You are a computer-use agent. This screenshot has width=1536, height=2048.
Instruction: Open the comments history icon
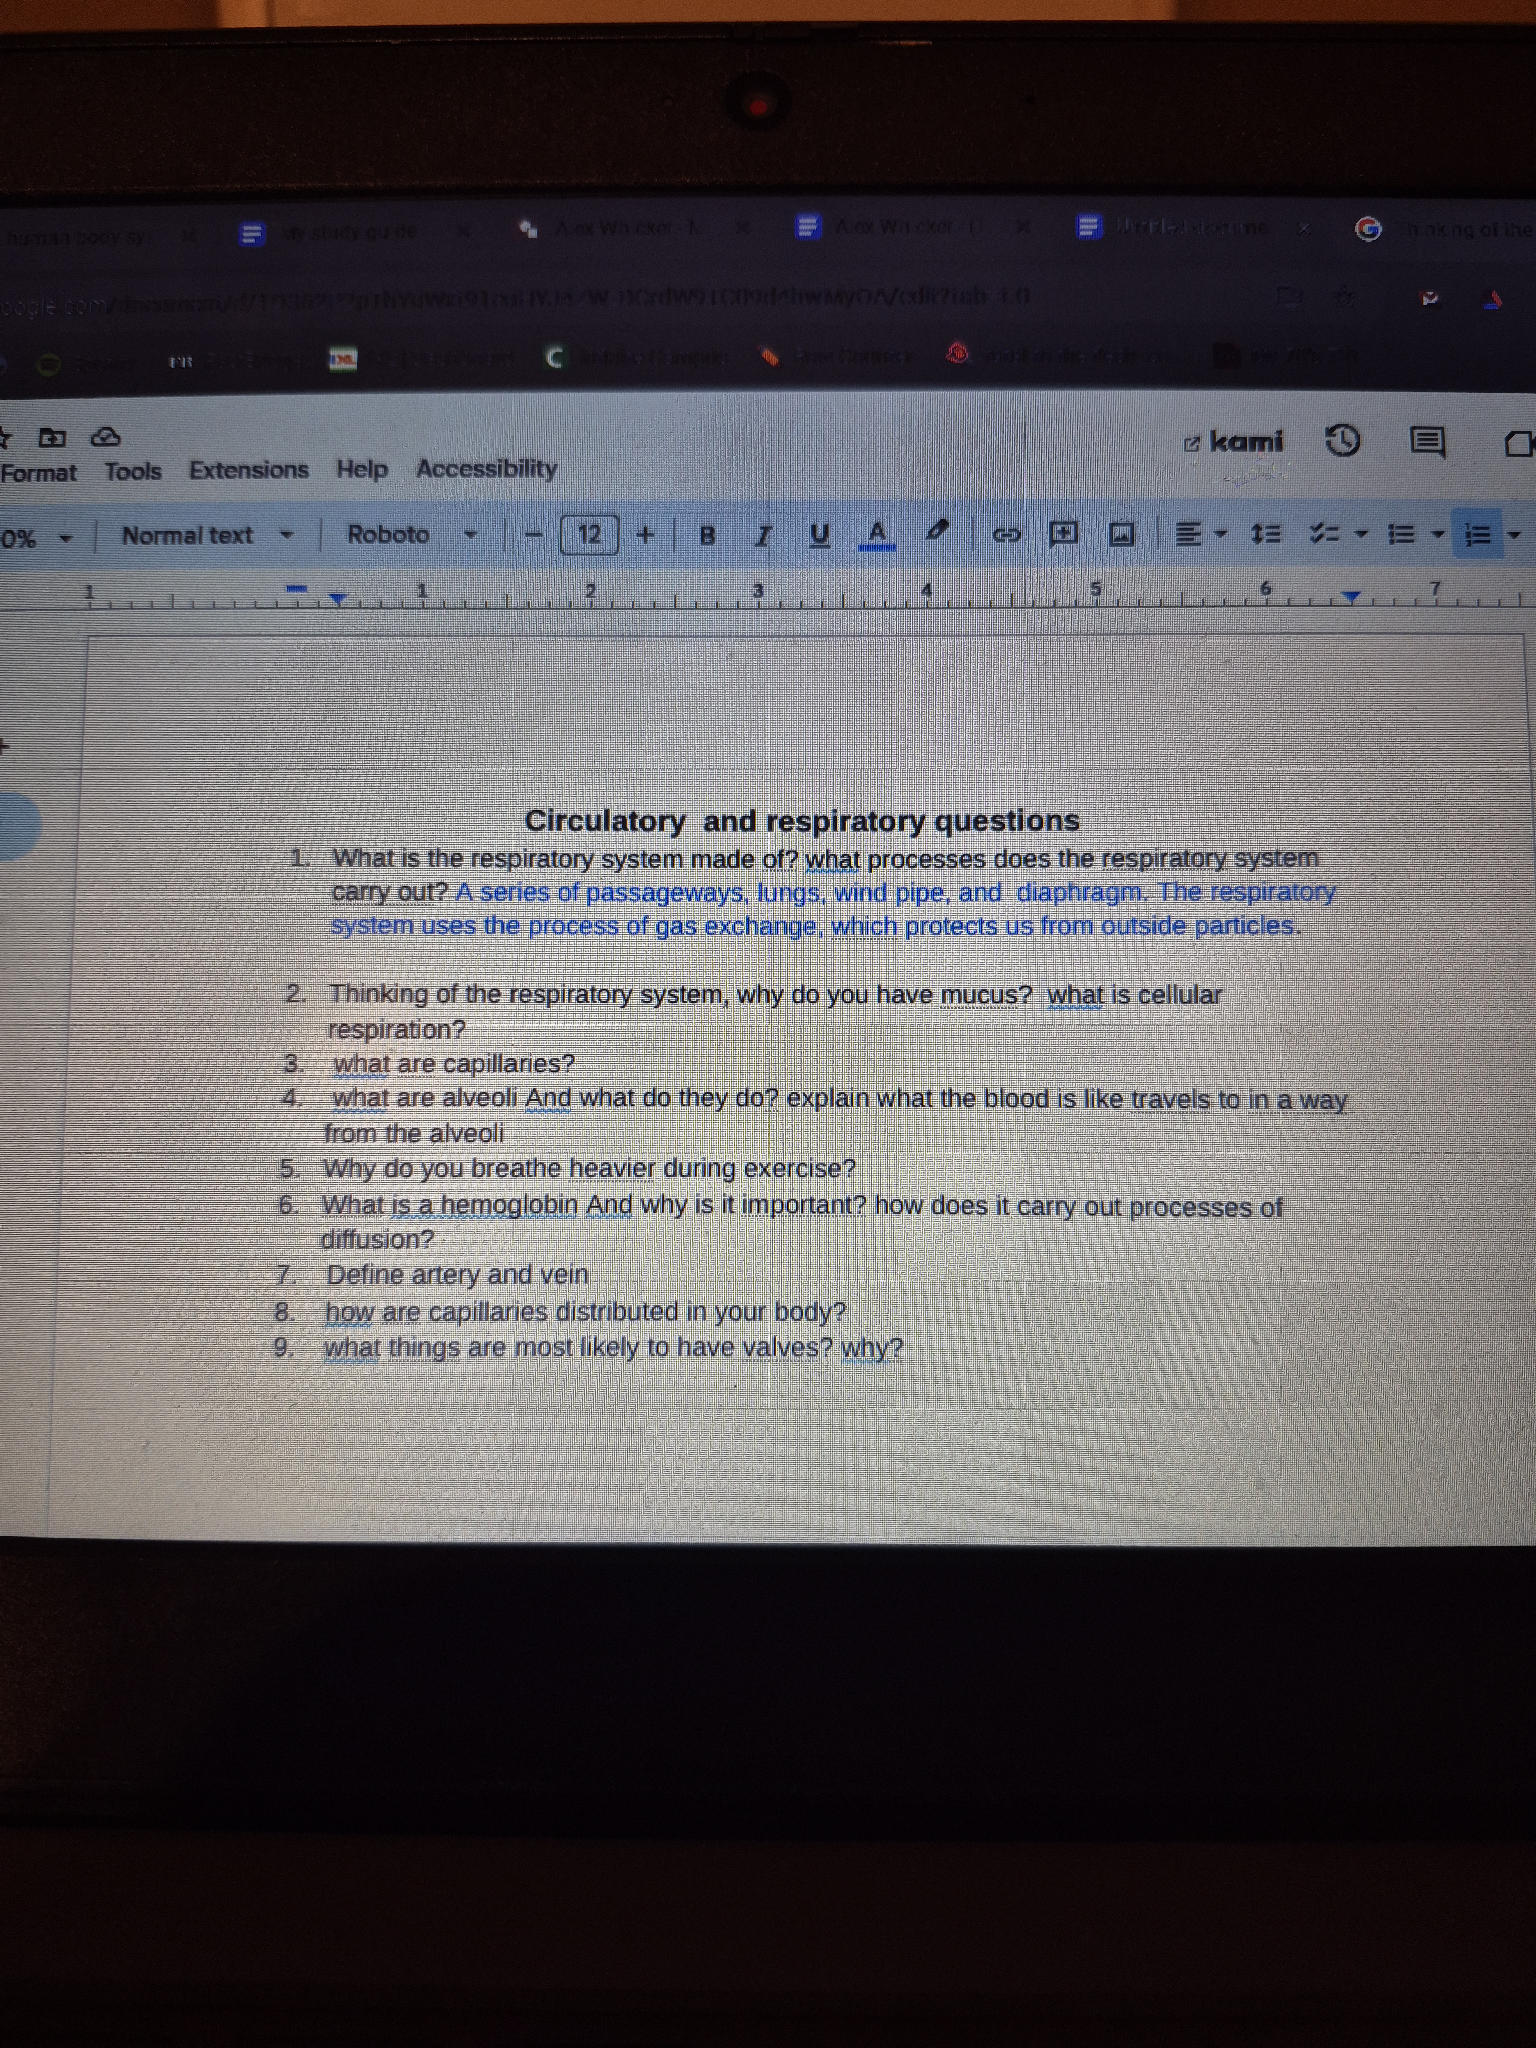pos(1427,441)
